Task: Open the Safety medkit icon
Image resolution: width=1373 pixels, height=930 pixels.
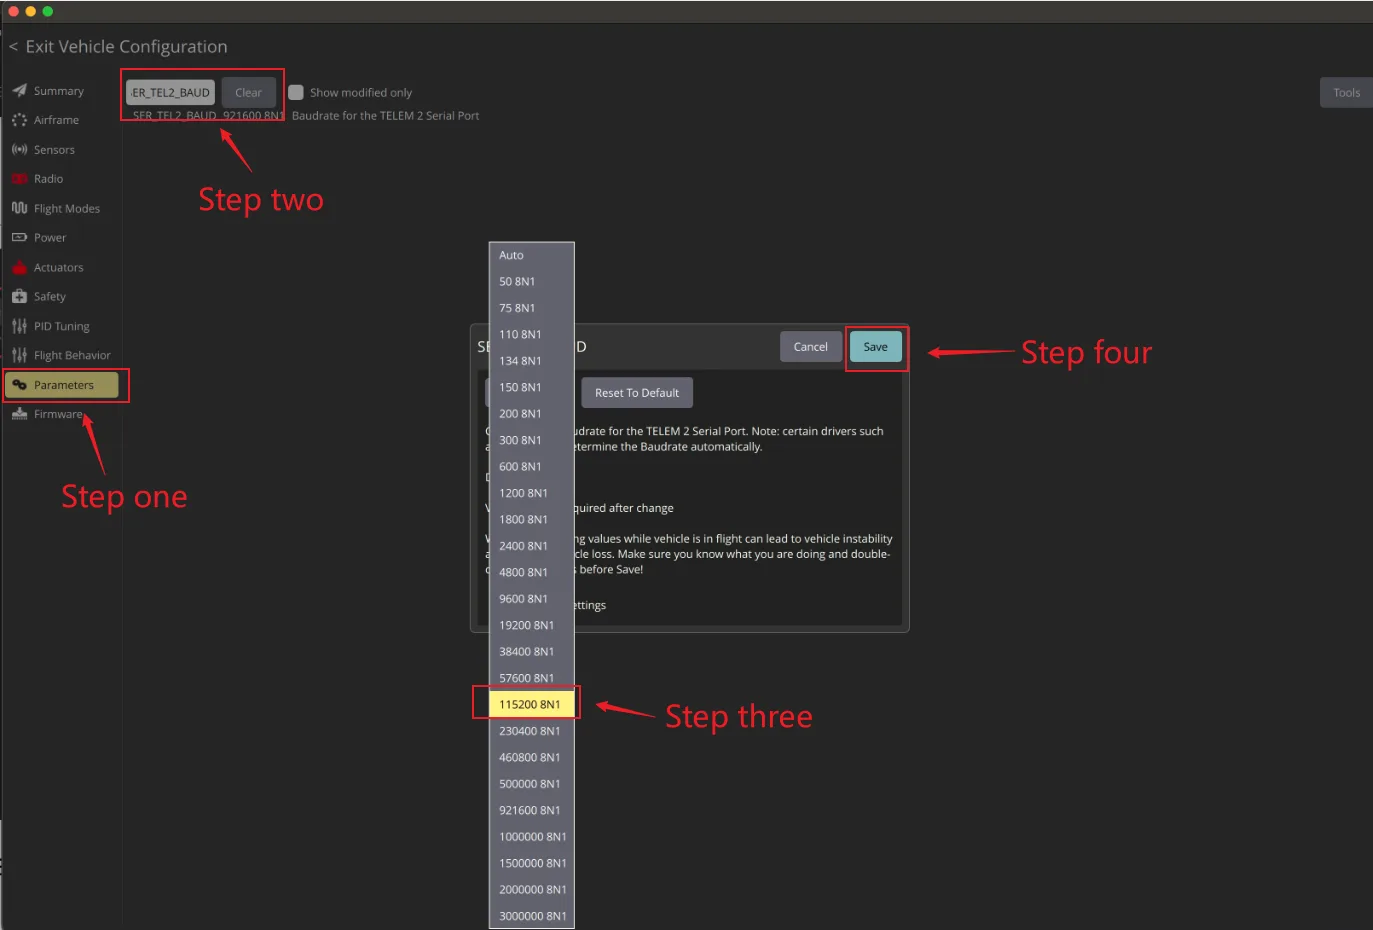Action: pyautogui.click(x=19, y=297)
